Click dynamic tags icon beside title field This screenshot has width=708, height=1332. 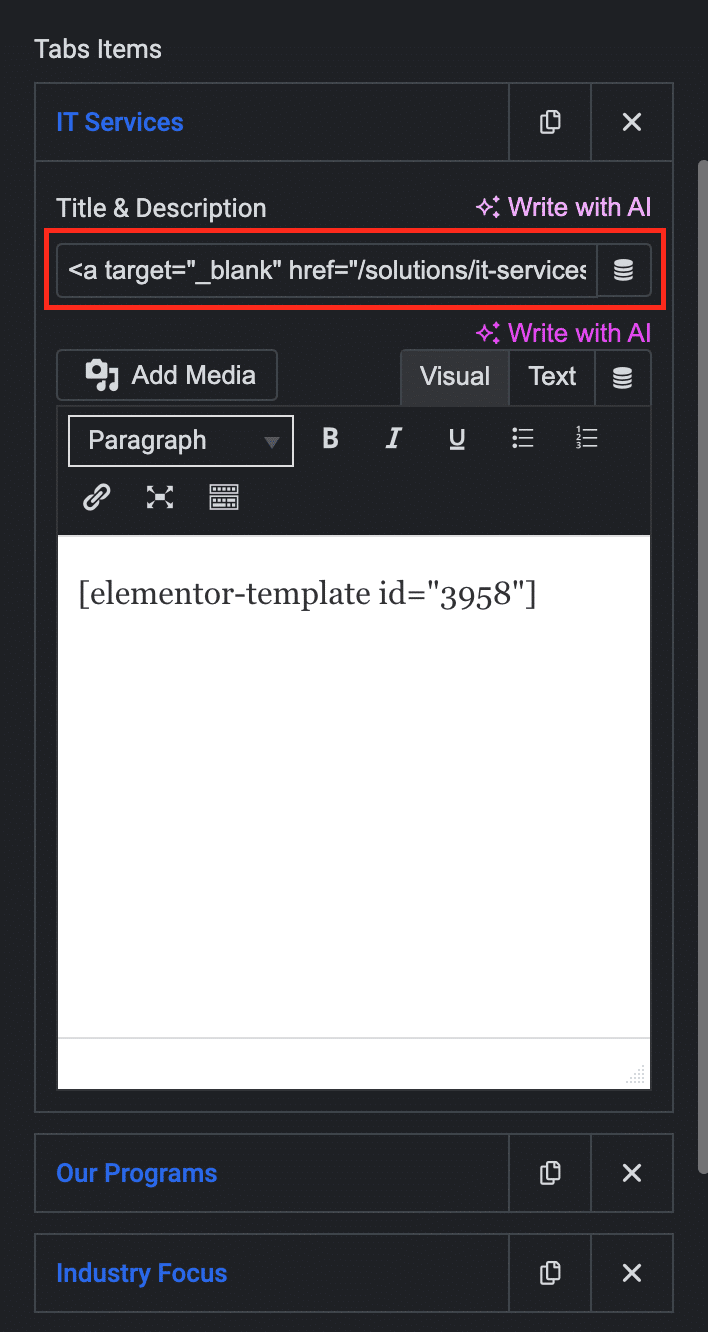point(623,271)
